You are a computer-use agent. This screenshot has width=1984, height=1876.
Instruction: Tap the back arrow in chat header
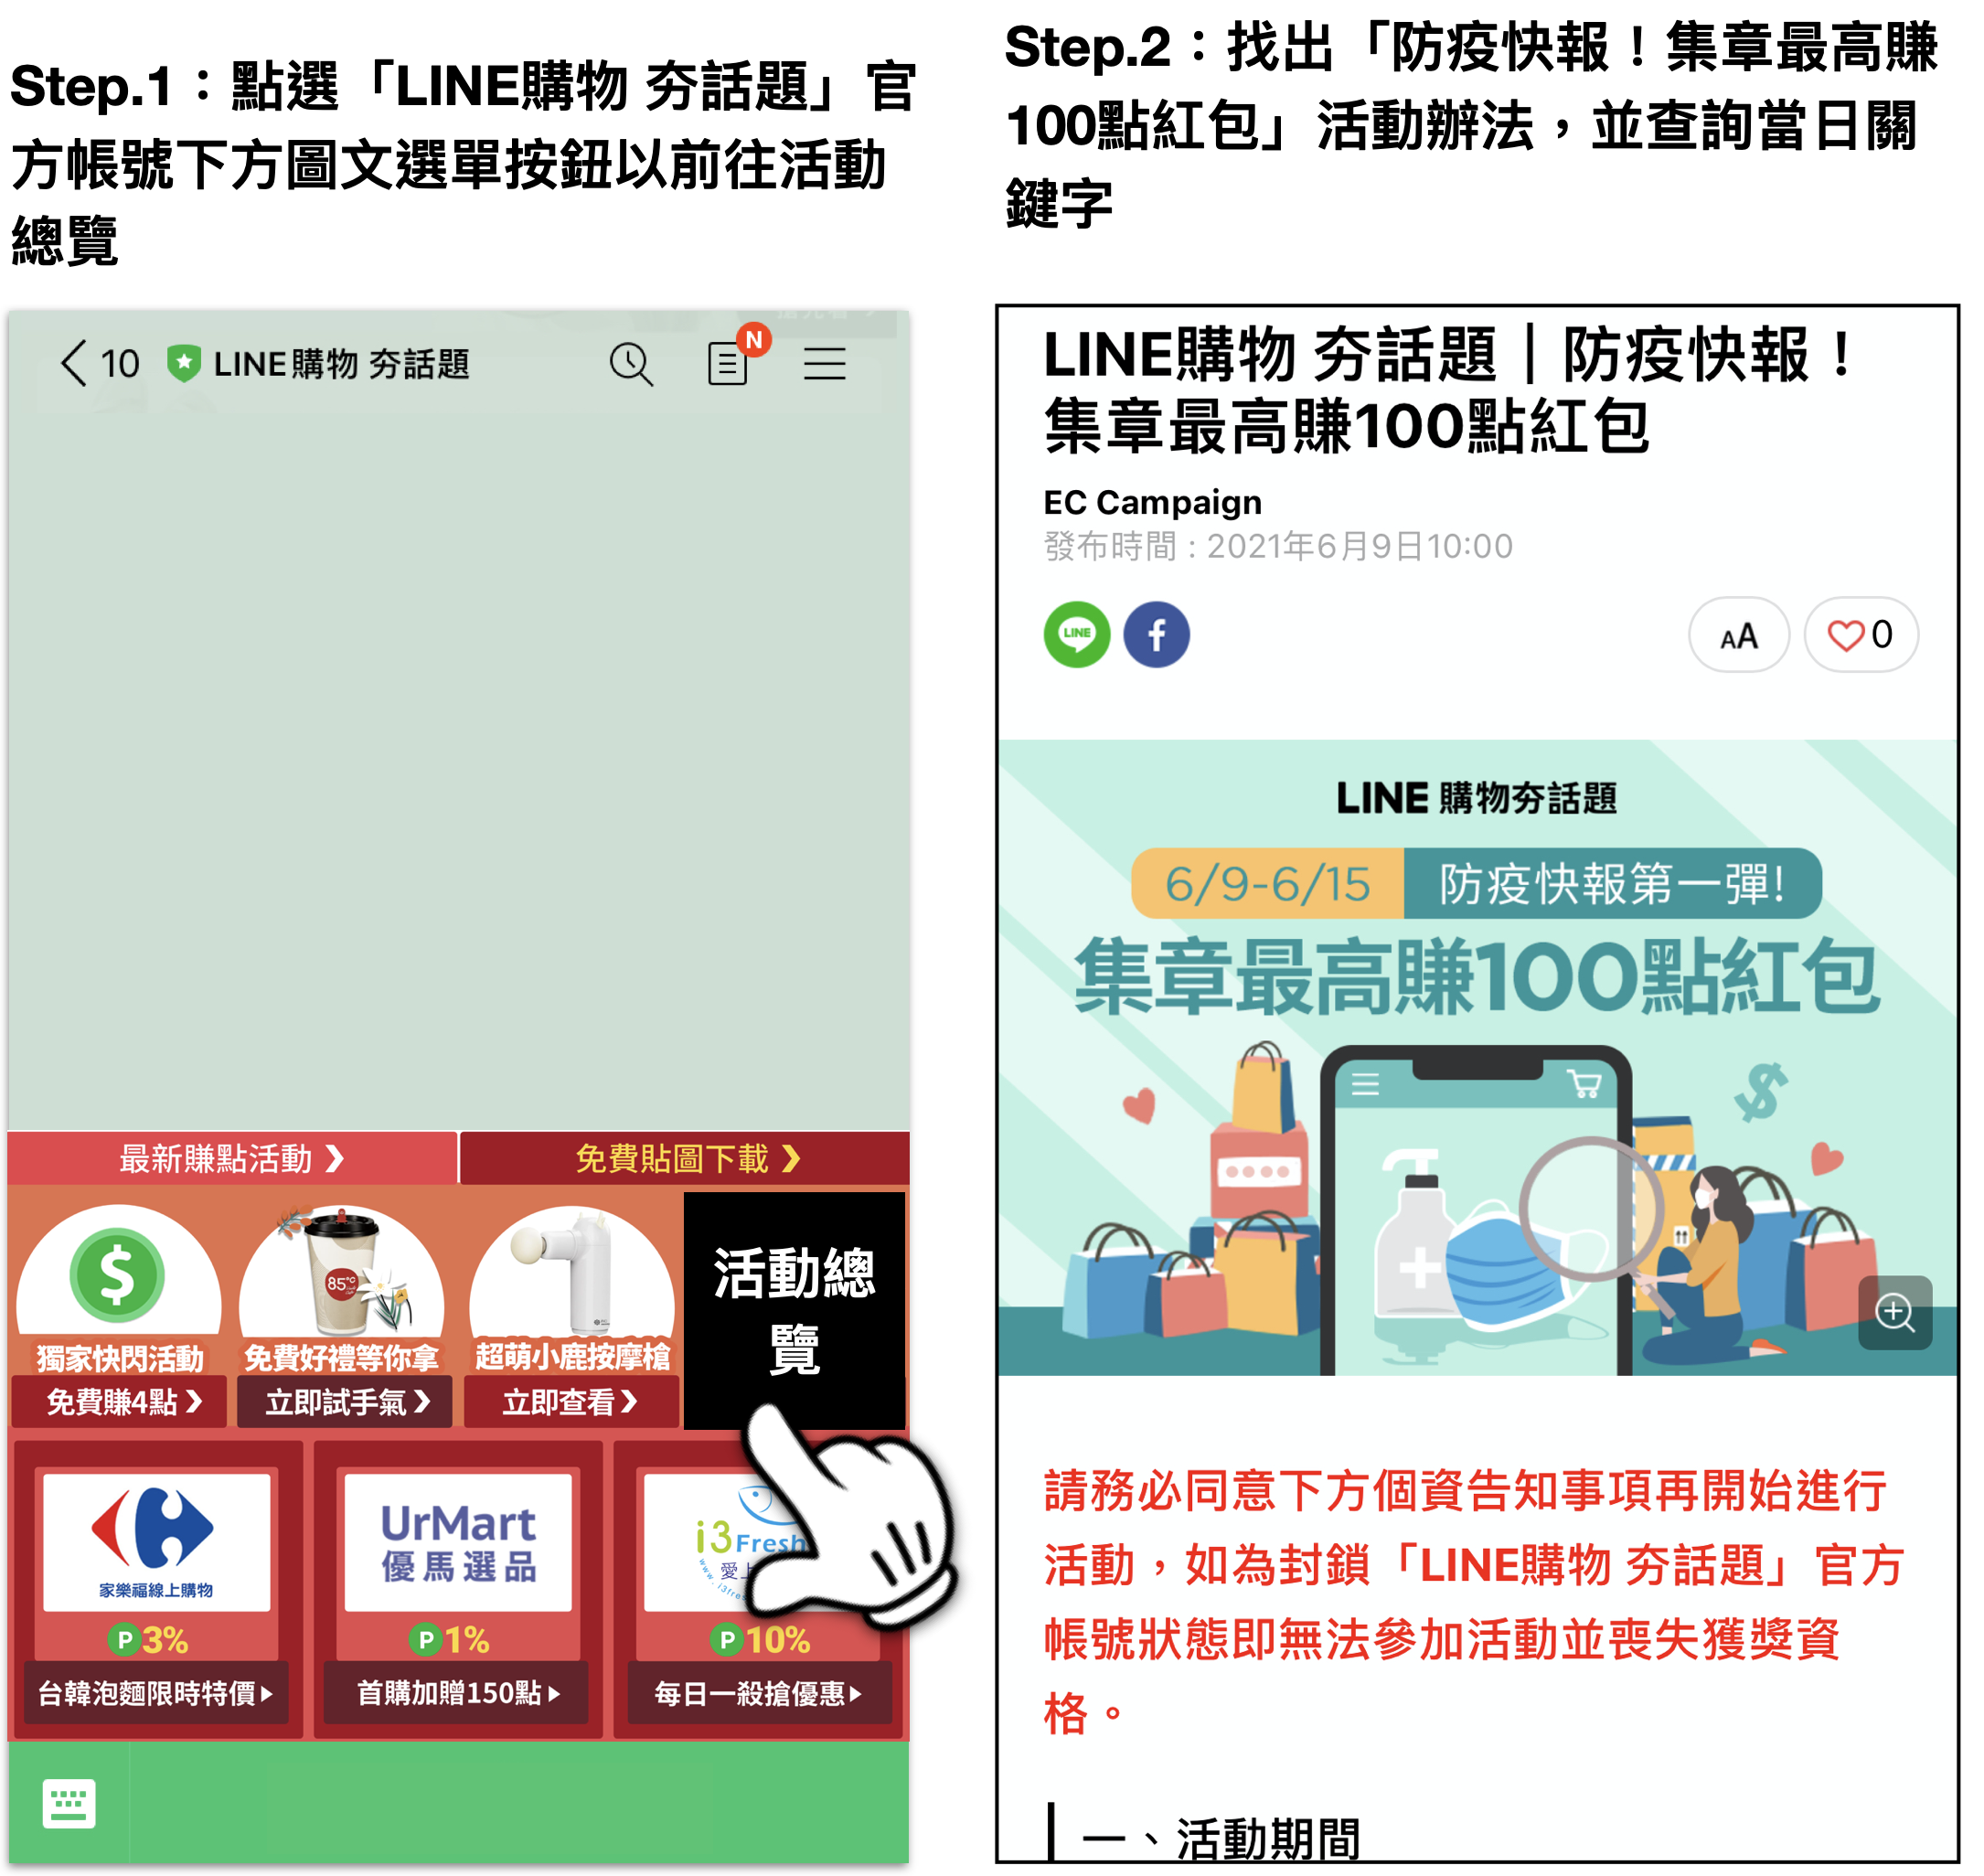[74, 363]
